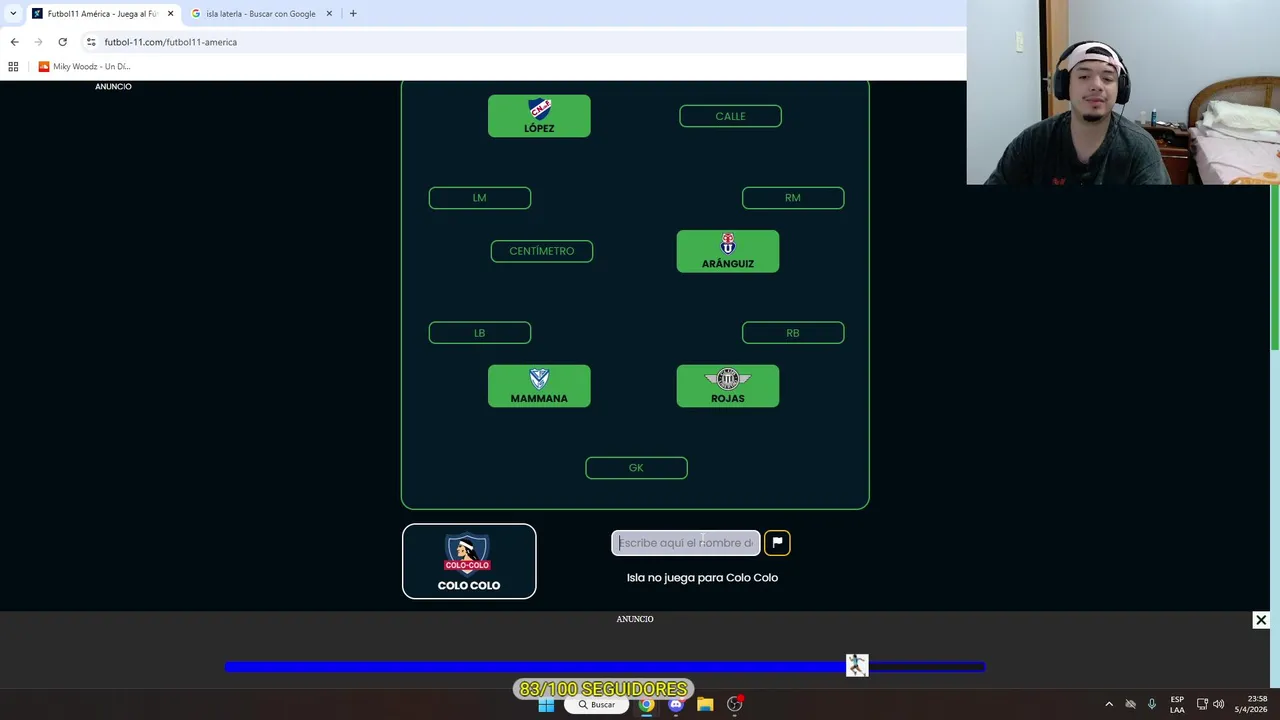The image size is (1280, 720).
Task: Click the webcam overlay video
Action: pos(1123,92)
